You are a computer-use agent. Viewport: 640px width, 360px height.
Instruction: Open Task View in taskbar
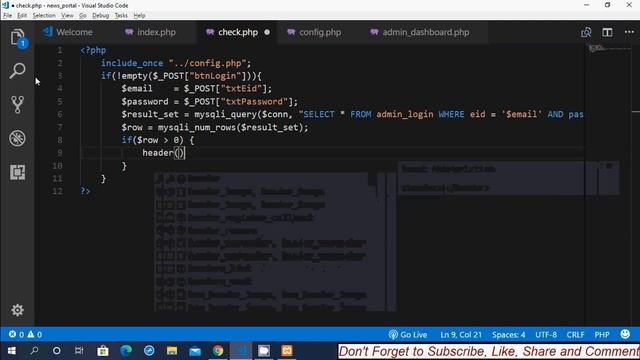coord(79,351)
